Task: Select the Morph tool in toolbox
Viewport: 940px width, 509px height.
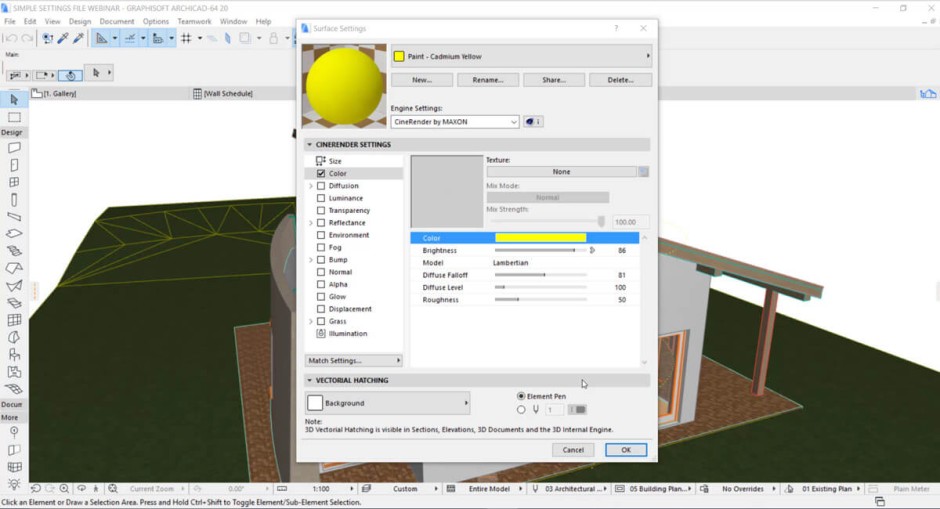Action: click(x=14, y=337)
